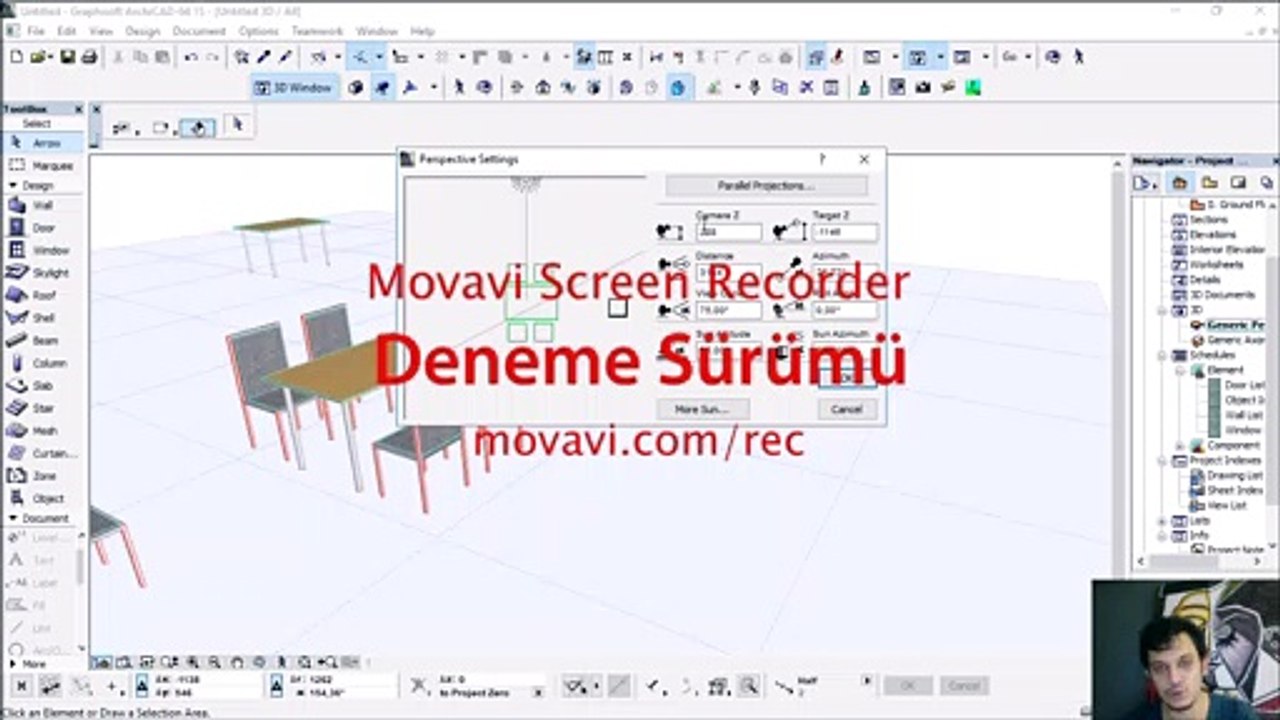The height and width of the screenshot is (720, 1280).
Task: Click the Perspective Settings help question mark
Action: tap(822, 159)
